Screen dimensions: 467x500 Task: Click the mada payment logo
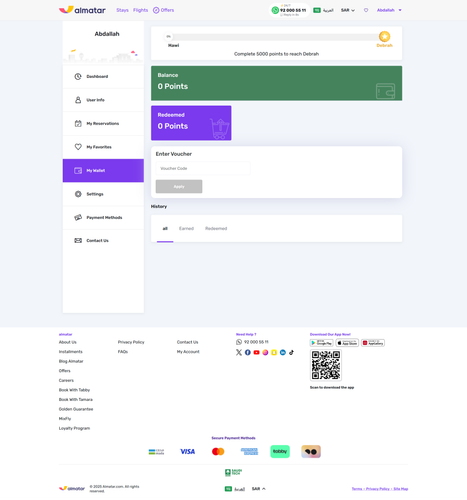click(156, 452)
